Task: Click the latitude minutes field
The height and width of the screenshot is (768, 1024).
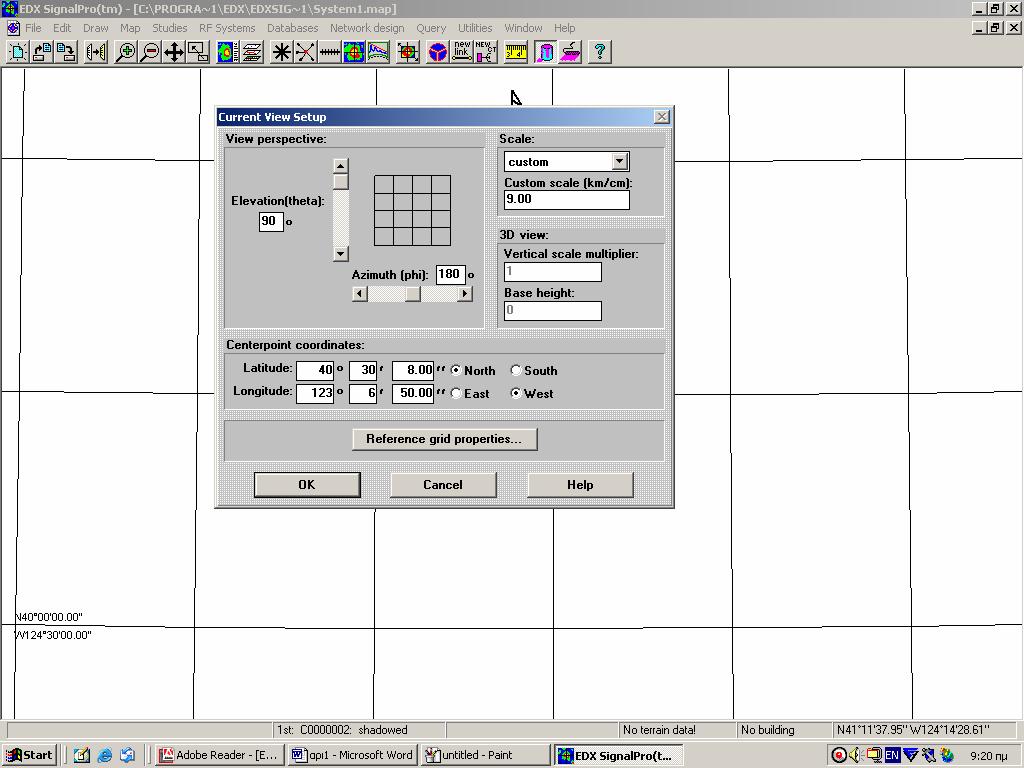Action: tap(363, 370)
